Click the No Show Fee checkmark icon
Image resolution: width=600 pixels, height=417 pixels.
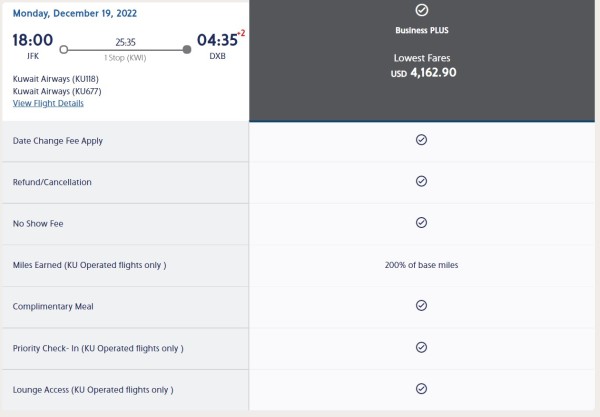click(421, 222)
